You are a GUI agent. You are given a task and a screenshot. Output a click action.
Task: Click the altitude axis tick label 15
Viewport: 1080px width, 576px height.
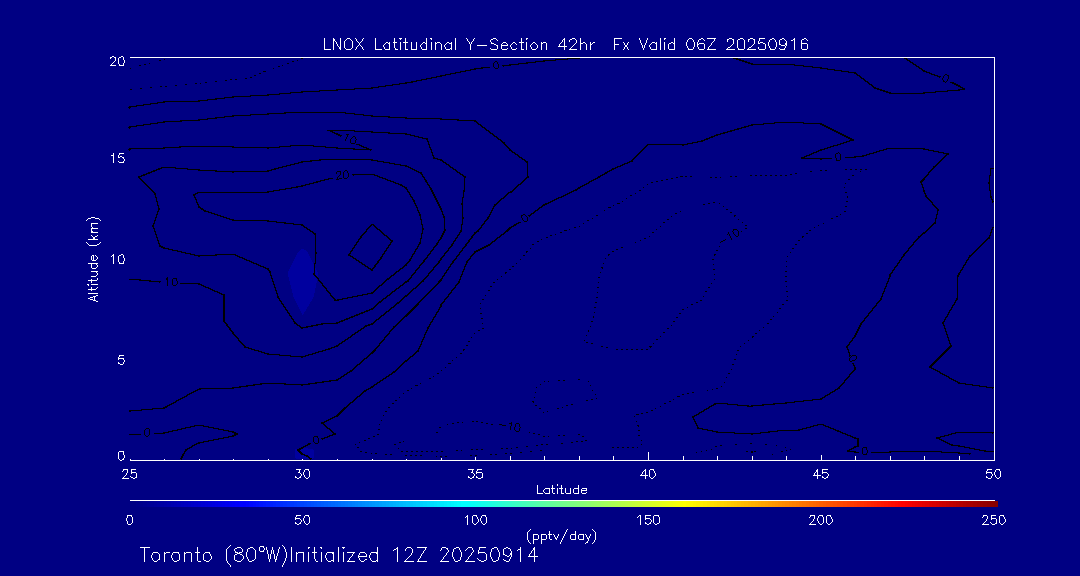coord(115,159)
